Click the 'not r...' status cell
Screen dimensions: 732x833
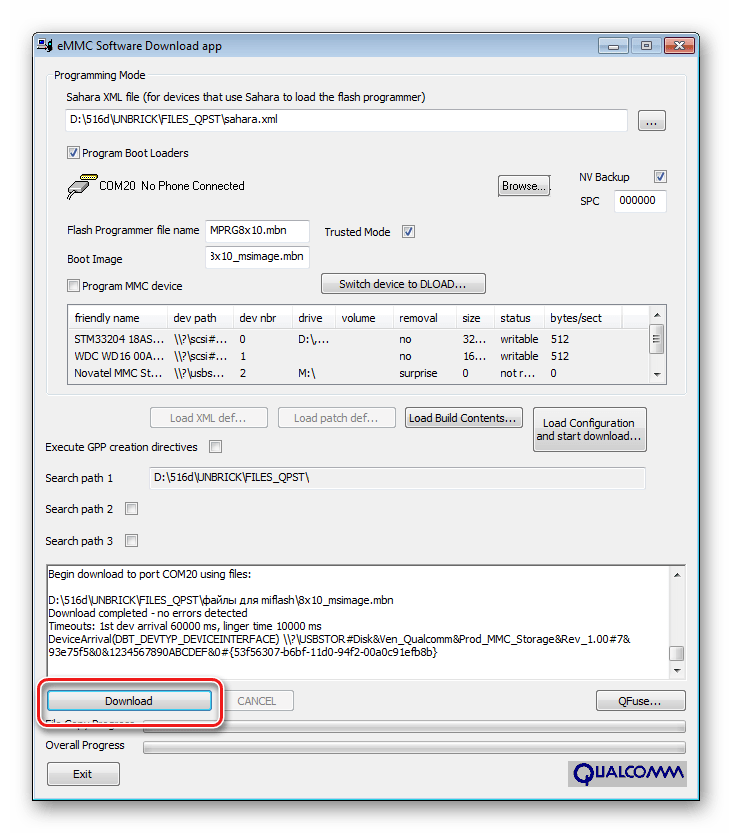(x=517, y=373)
